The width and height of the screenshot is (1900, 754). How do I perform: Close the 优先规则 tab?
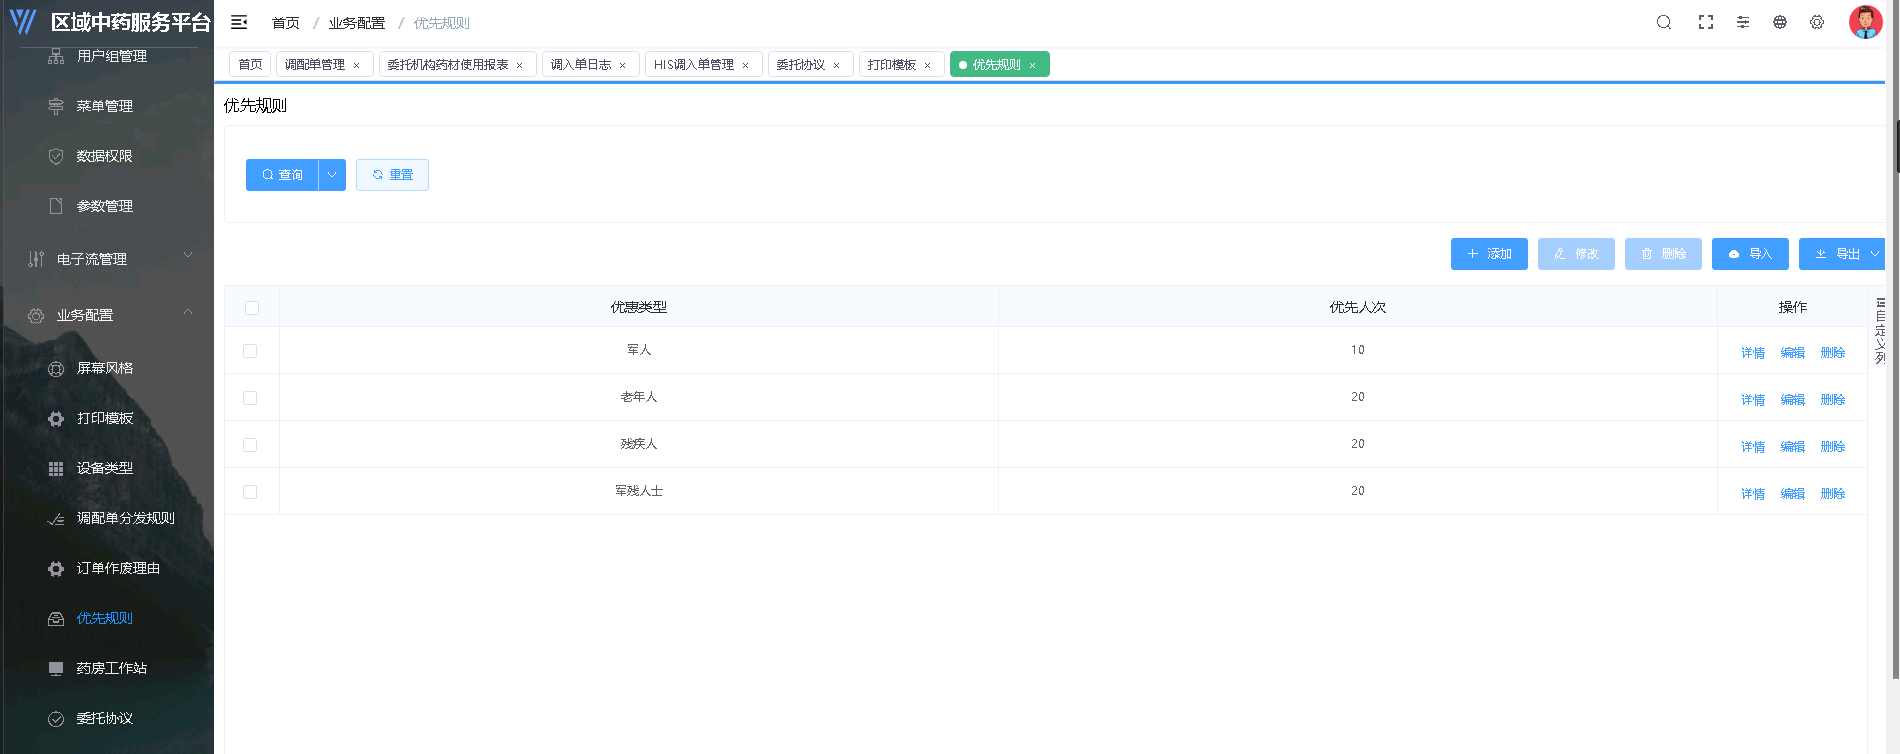click(1032, 65)
